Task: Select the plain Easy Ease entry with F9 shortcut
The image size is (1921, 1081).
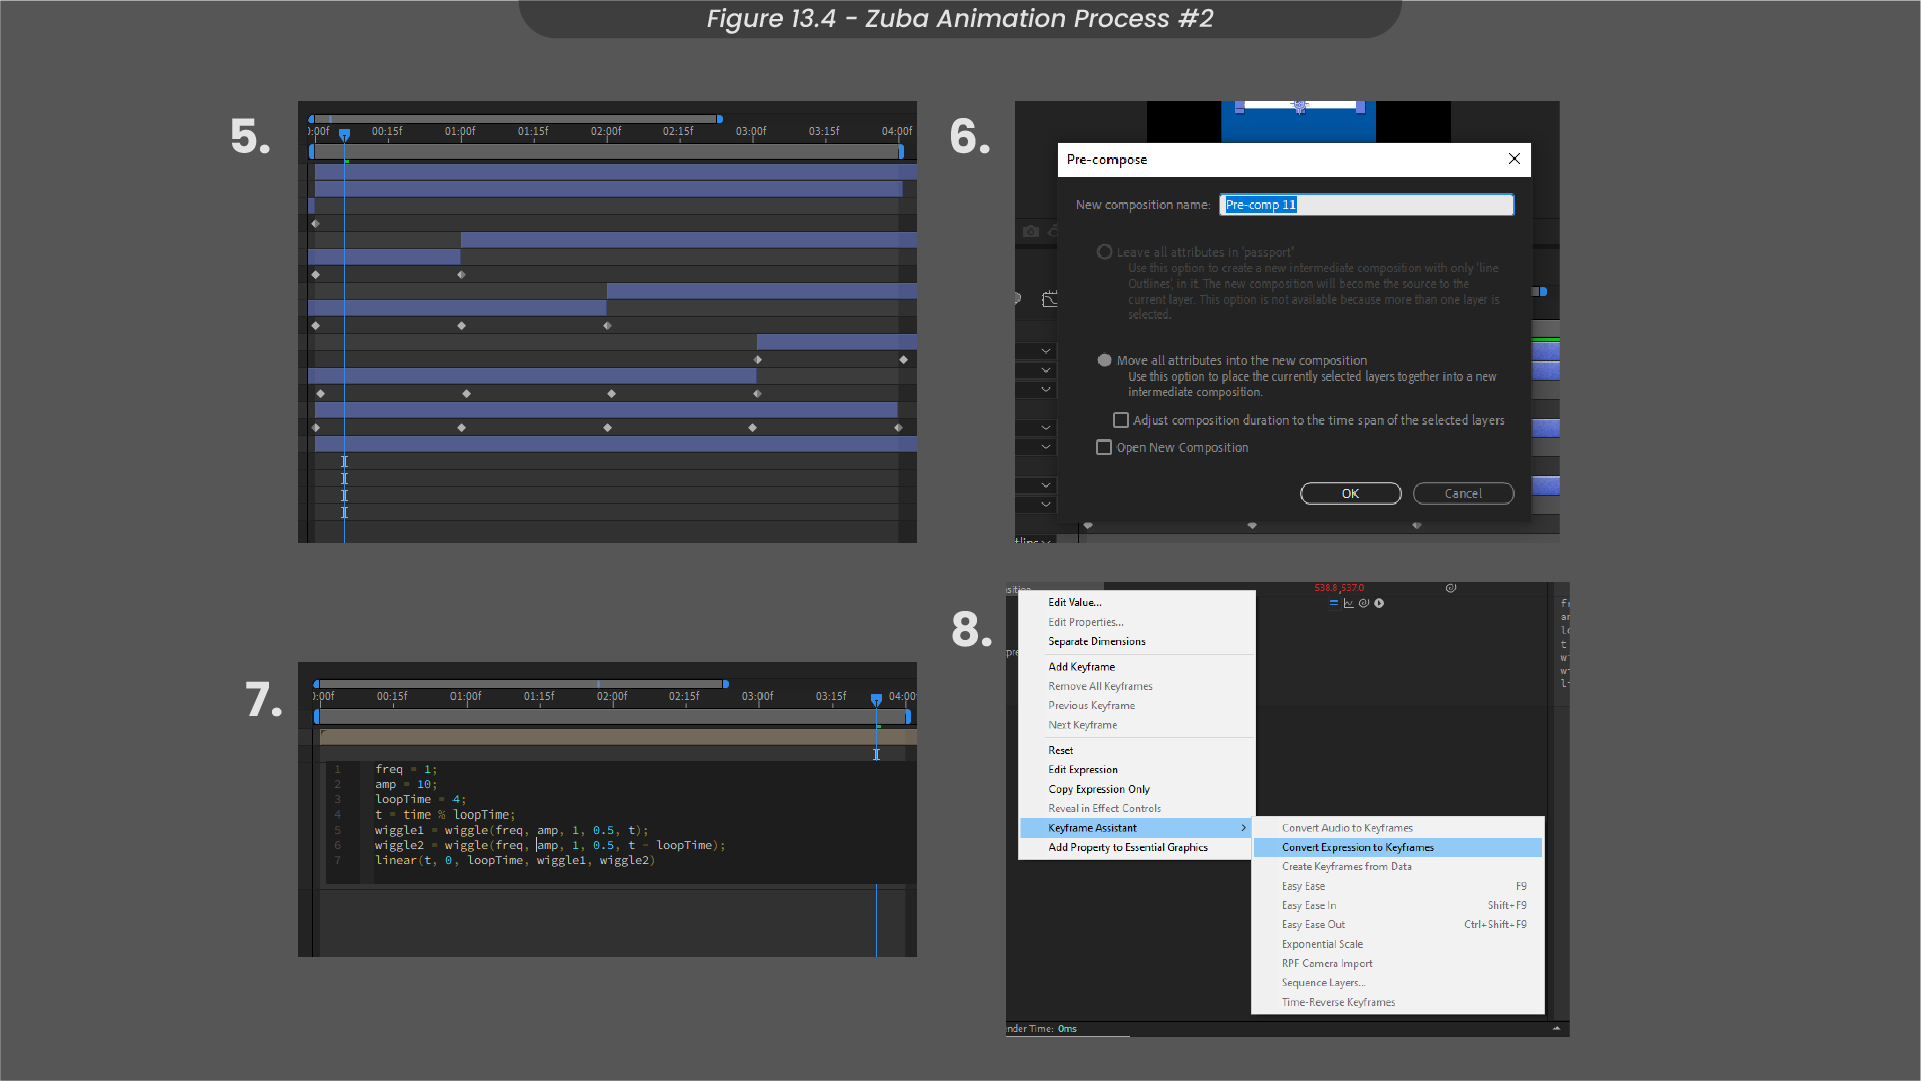Action: 1303,886
